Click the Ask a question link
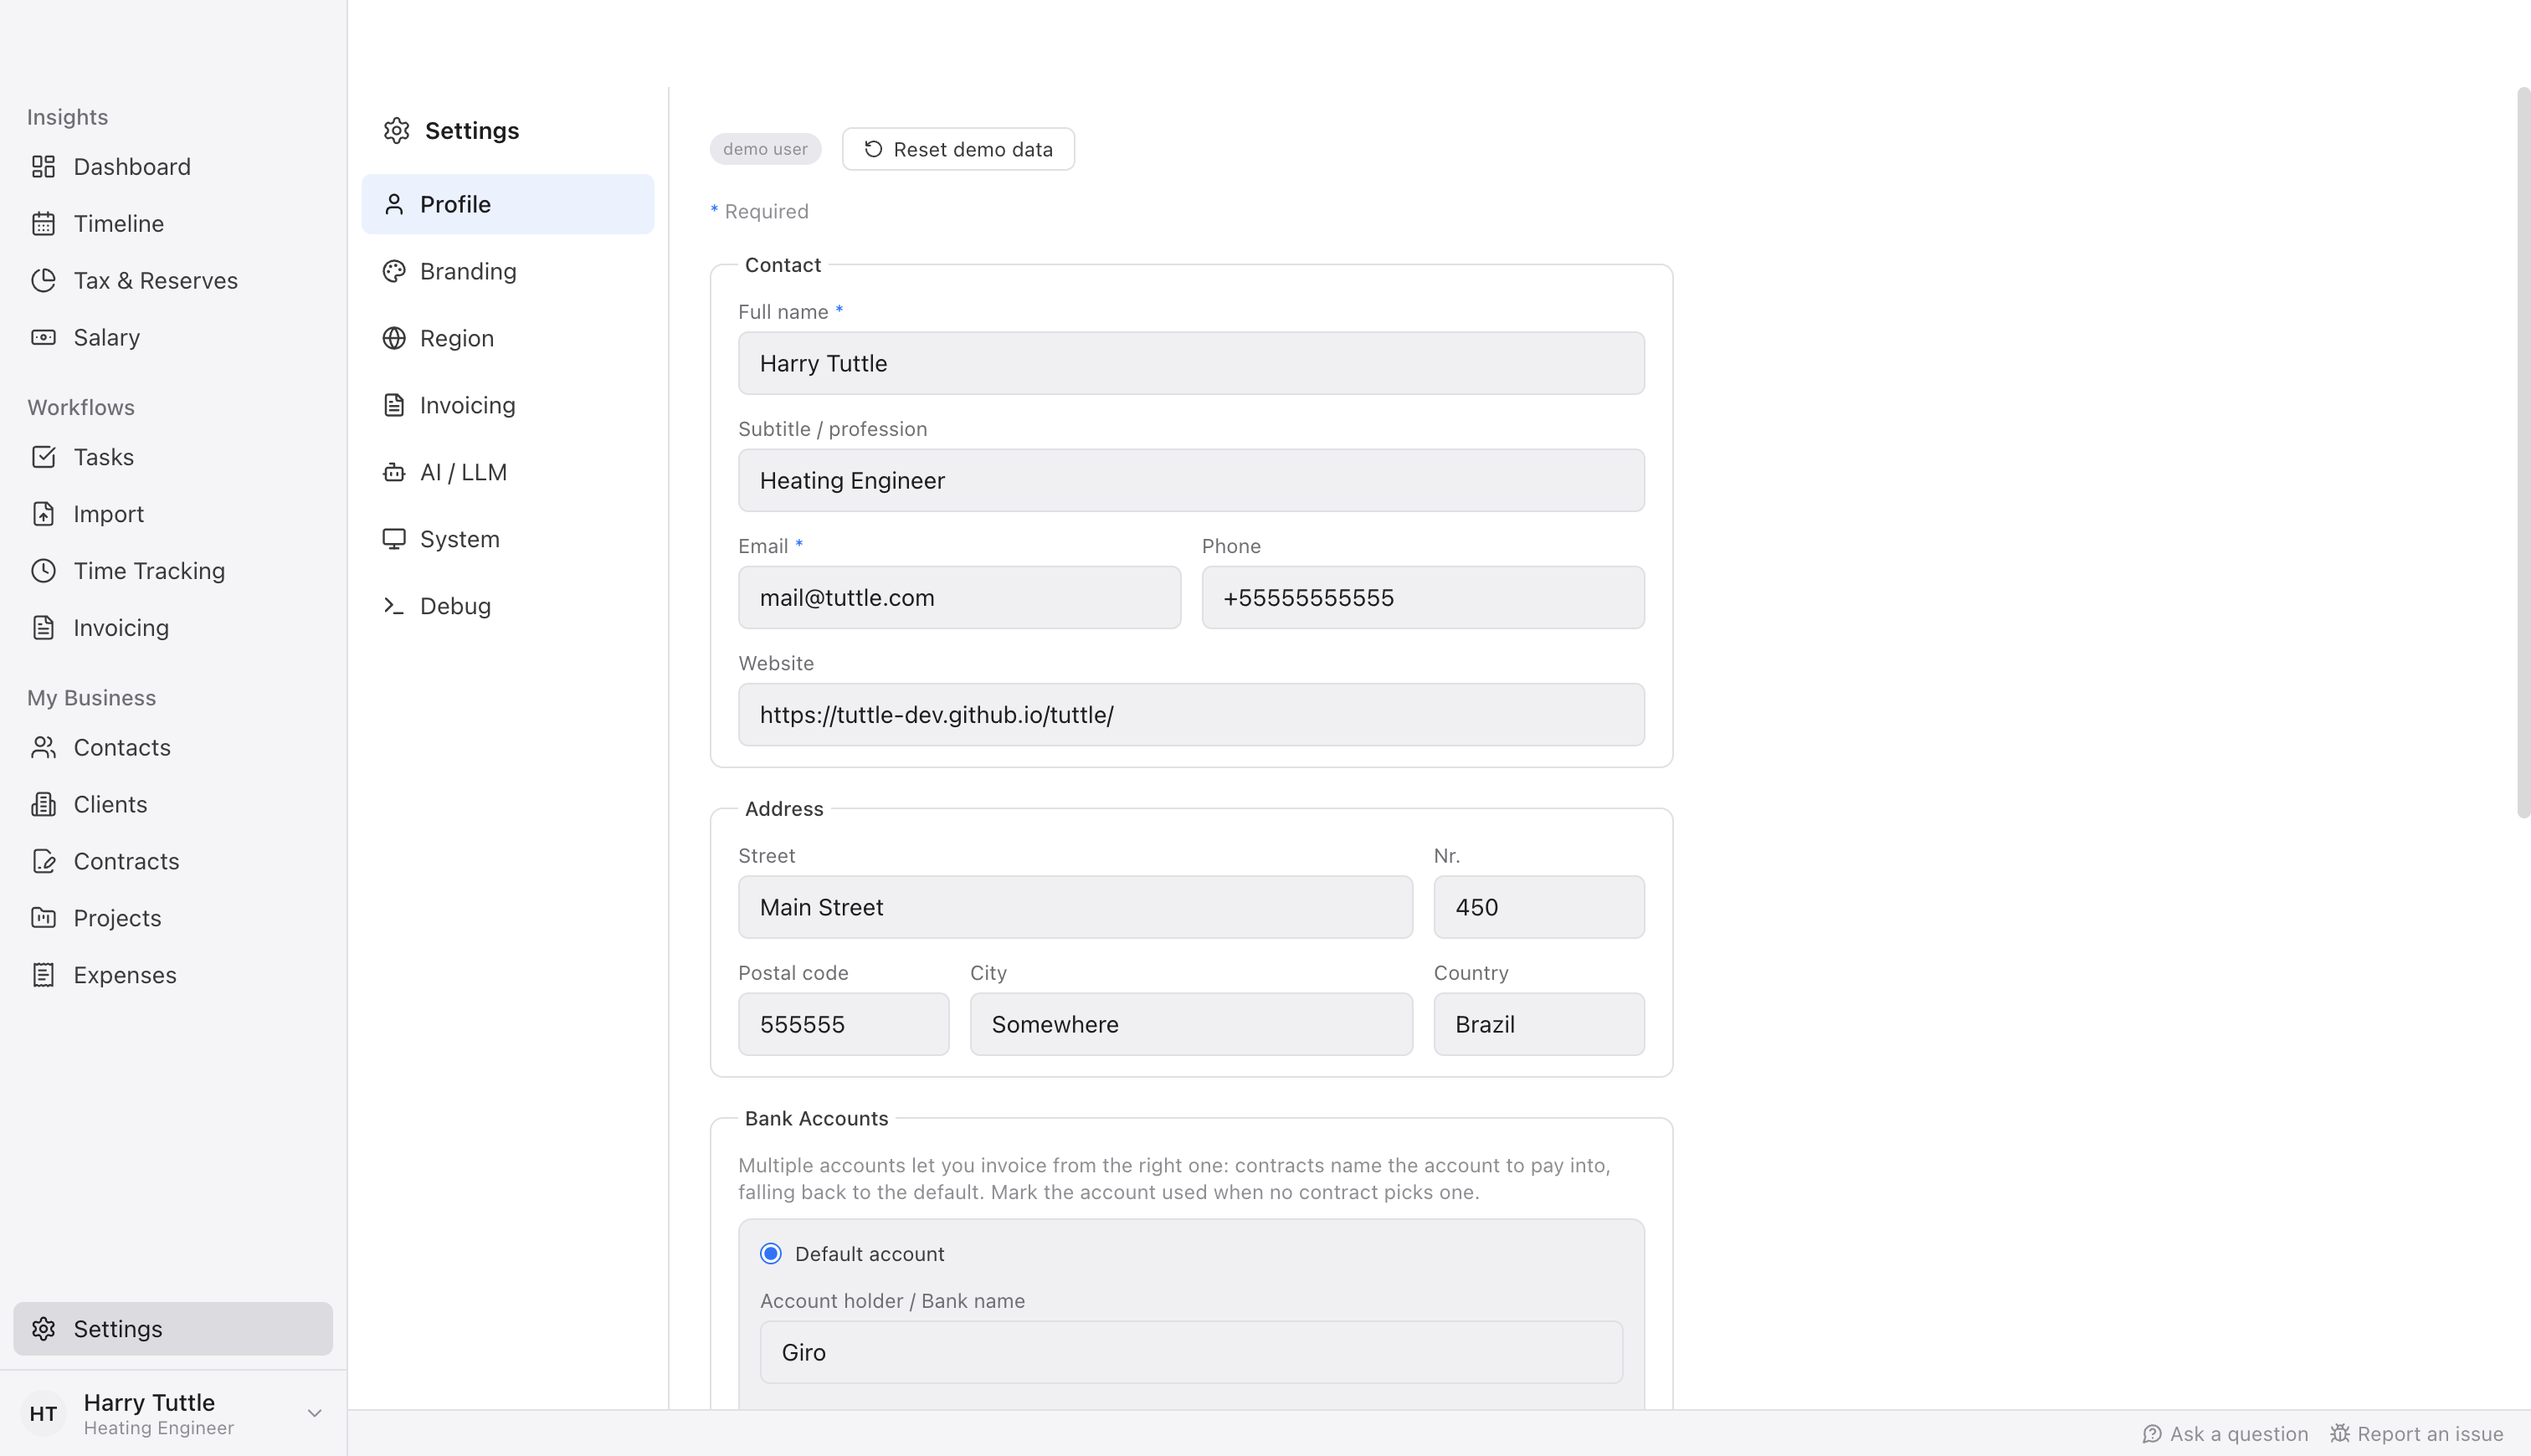The width and height of the screenshot is (2531, 1456). pyautogui.click(x=2225, y=1434)
